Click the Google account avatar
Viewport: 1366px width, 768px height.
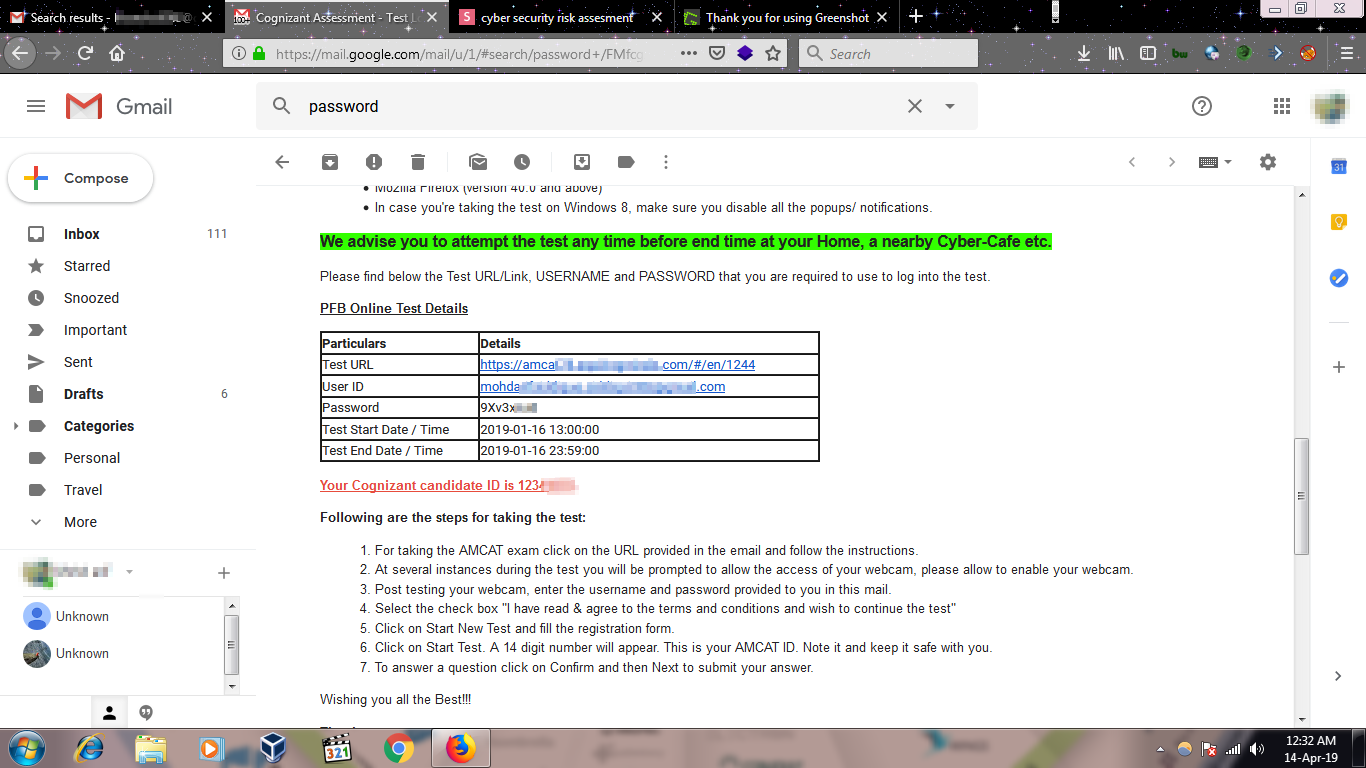(1331, 106)
